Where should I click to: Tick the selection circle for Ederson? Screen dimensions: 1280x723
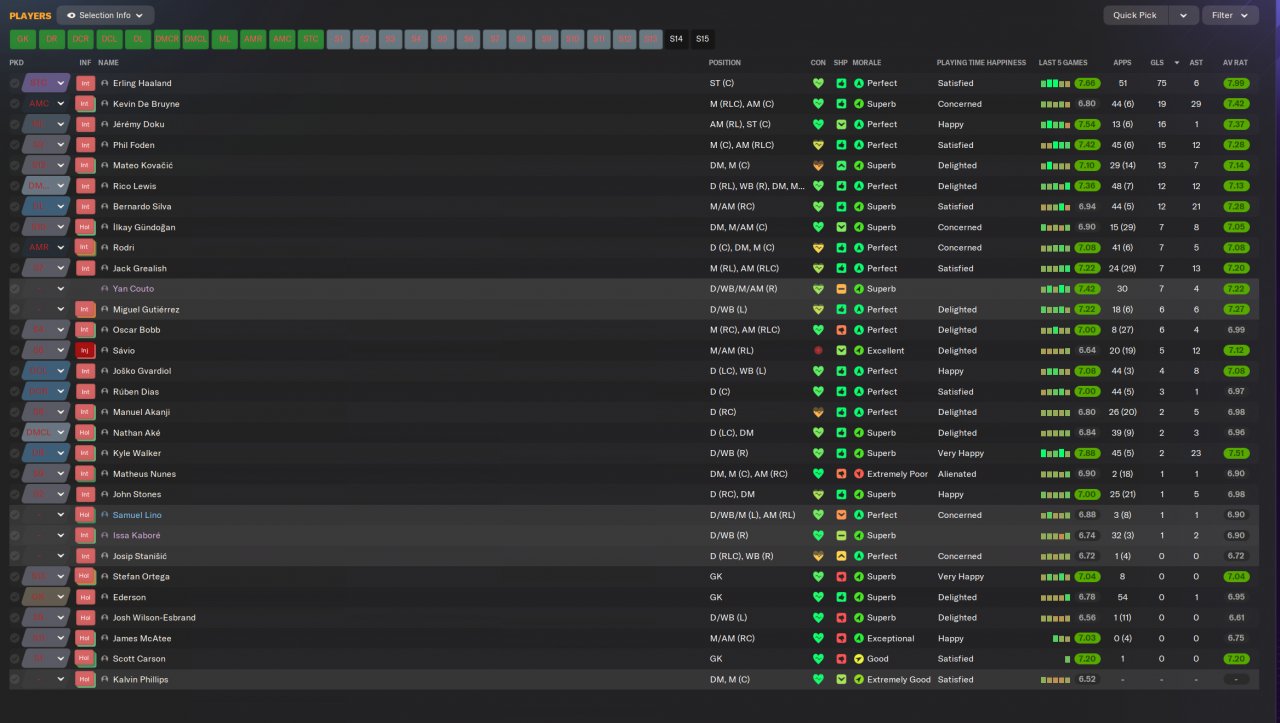coord(14,597)
